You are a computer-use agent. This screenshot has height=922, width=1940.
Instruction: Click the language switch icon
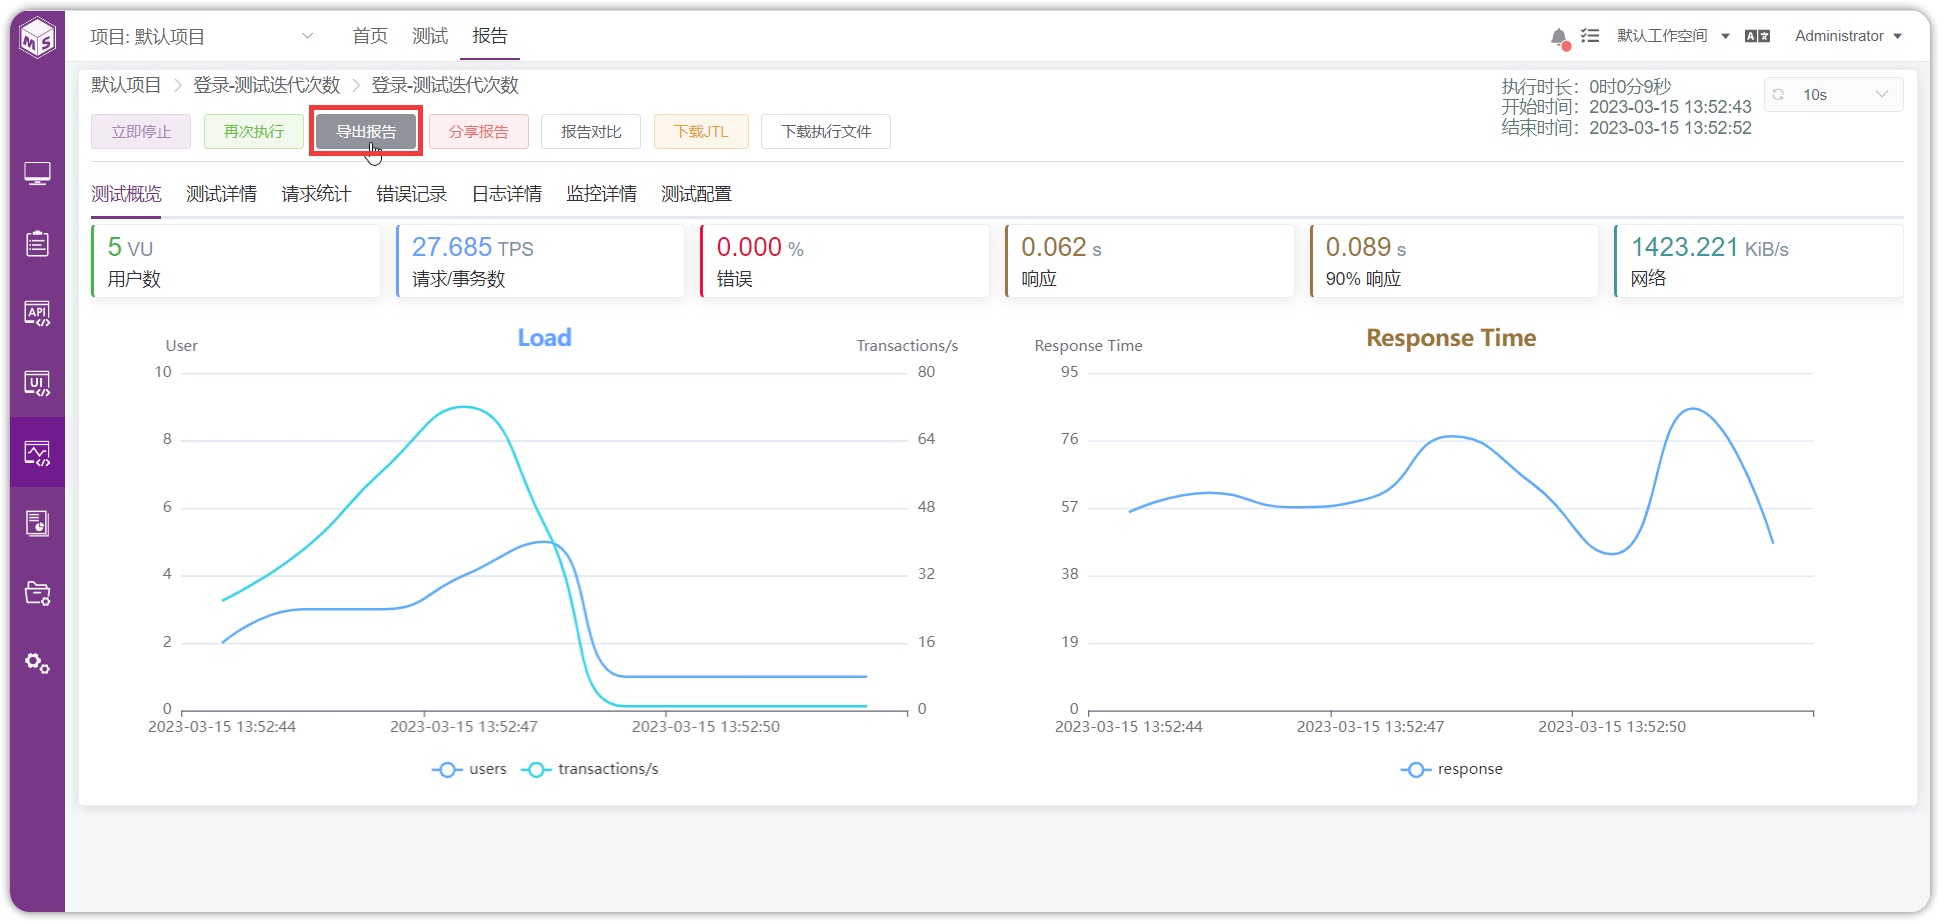(1757, 36)
